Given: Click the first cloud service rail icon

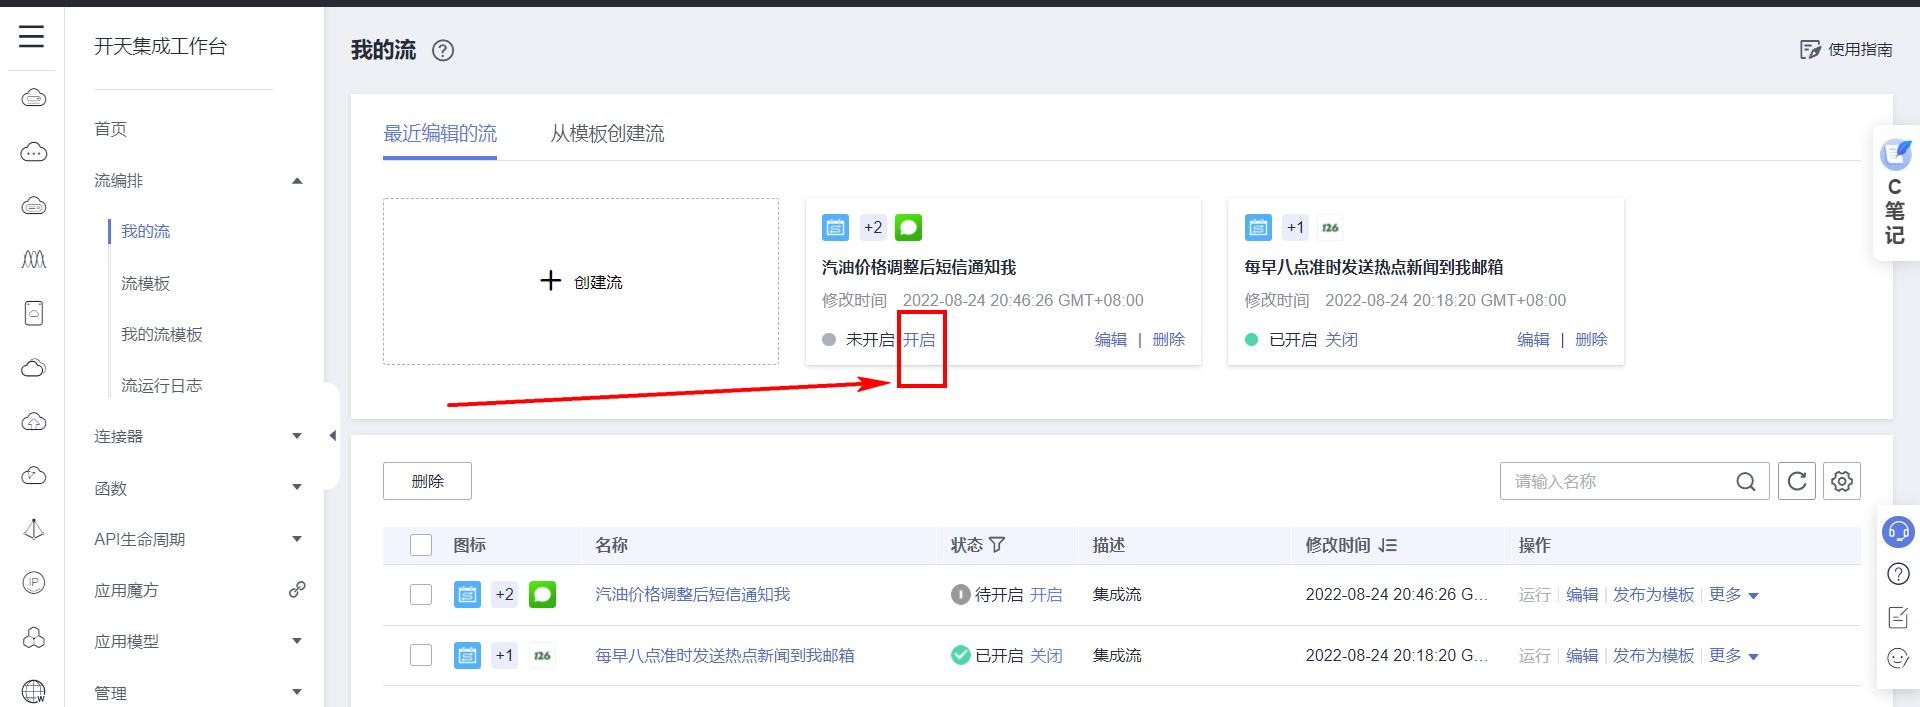Looking at the screenshot, I should pos(34,98).
